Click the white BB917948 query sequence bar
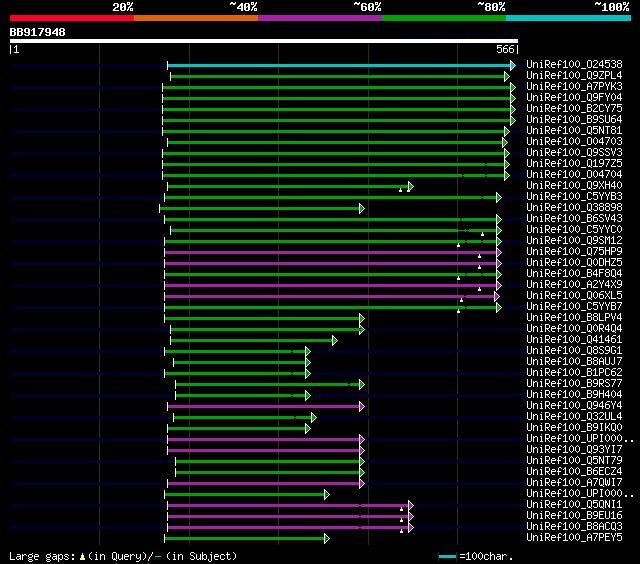The width and height of the screenshot is (640, 564). point(264,41)
